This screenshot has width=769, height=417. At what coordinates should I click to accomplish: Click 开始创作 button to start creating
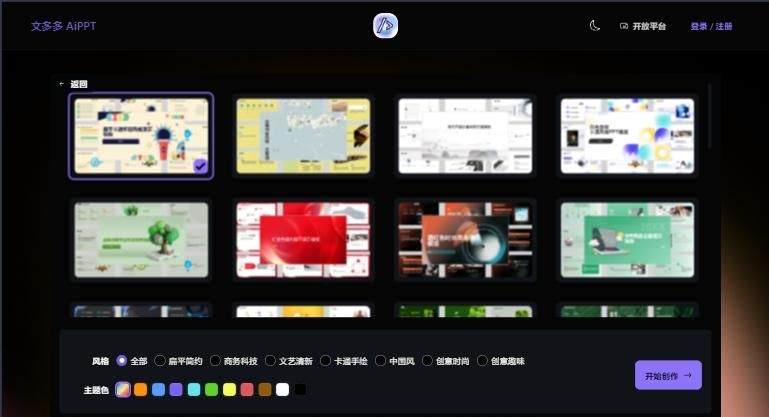coord(668,375)
